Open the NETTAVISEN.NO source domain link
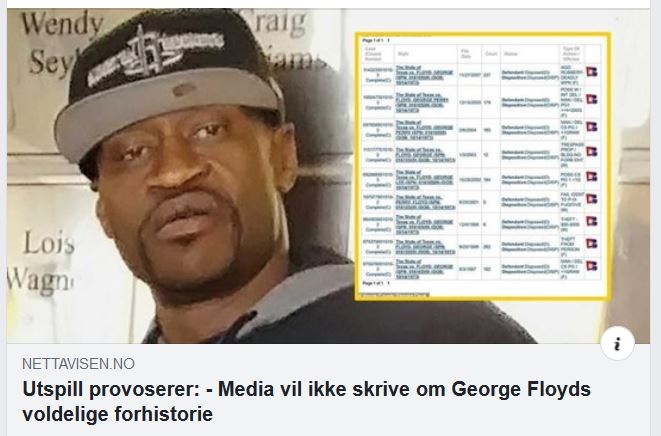 tap(78, 364)
